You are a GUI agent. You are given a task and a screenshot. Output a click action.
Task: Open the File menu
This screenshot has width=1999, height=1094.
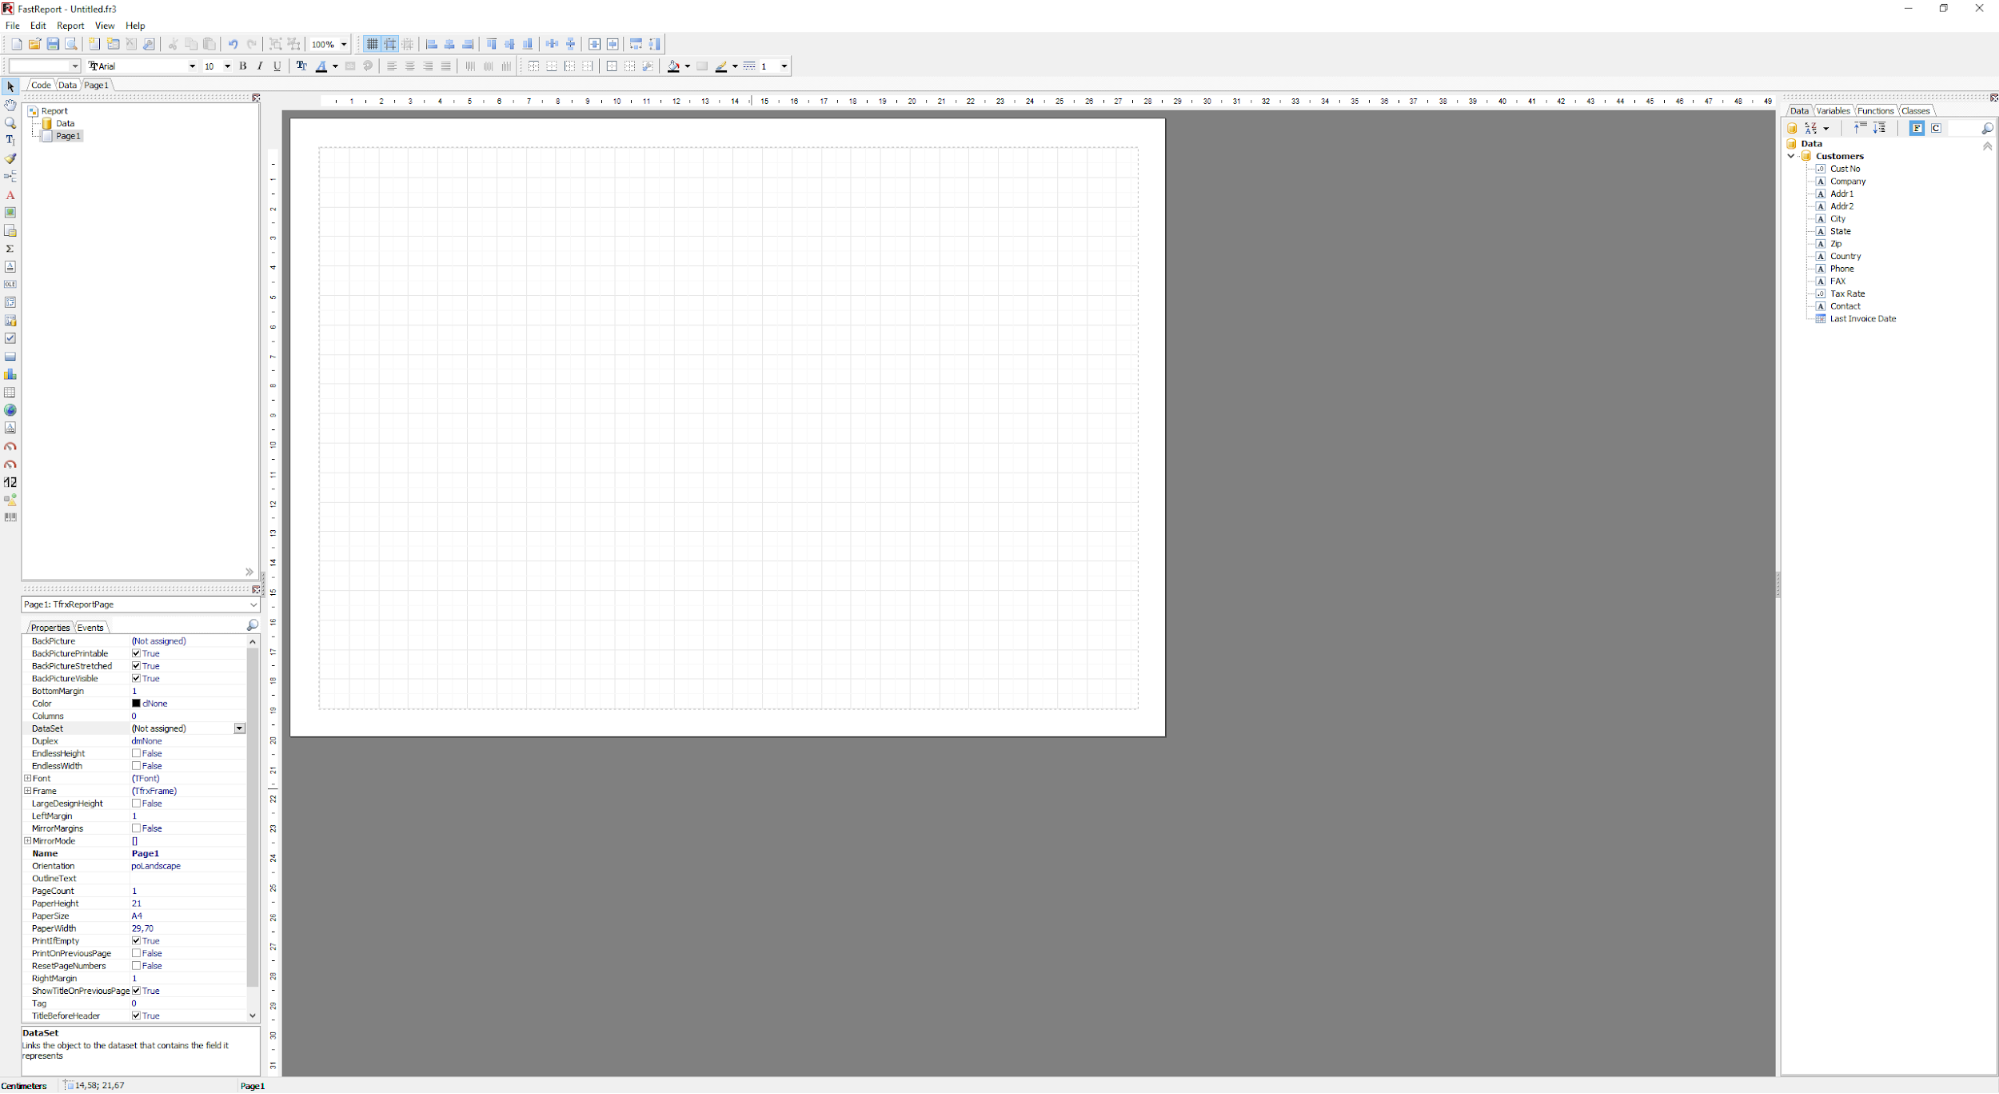(x=12, y=26)
